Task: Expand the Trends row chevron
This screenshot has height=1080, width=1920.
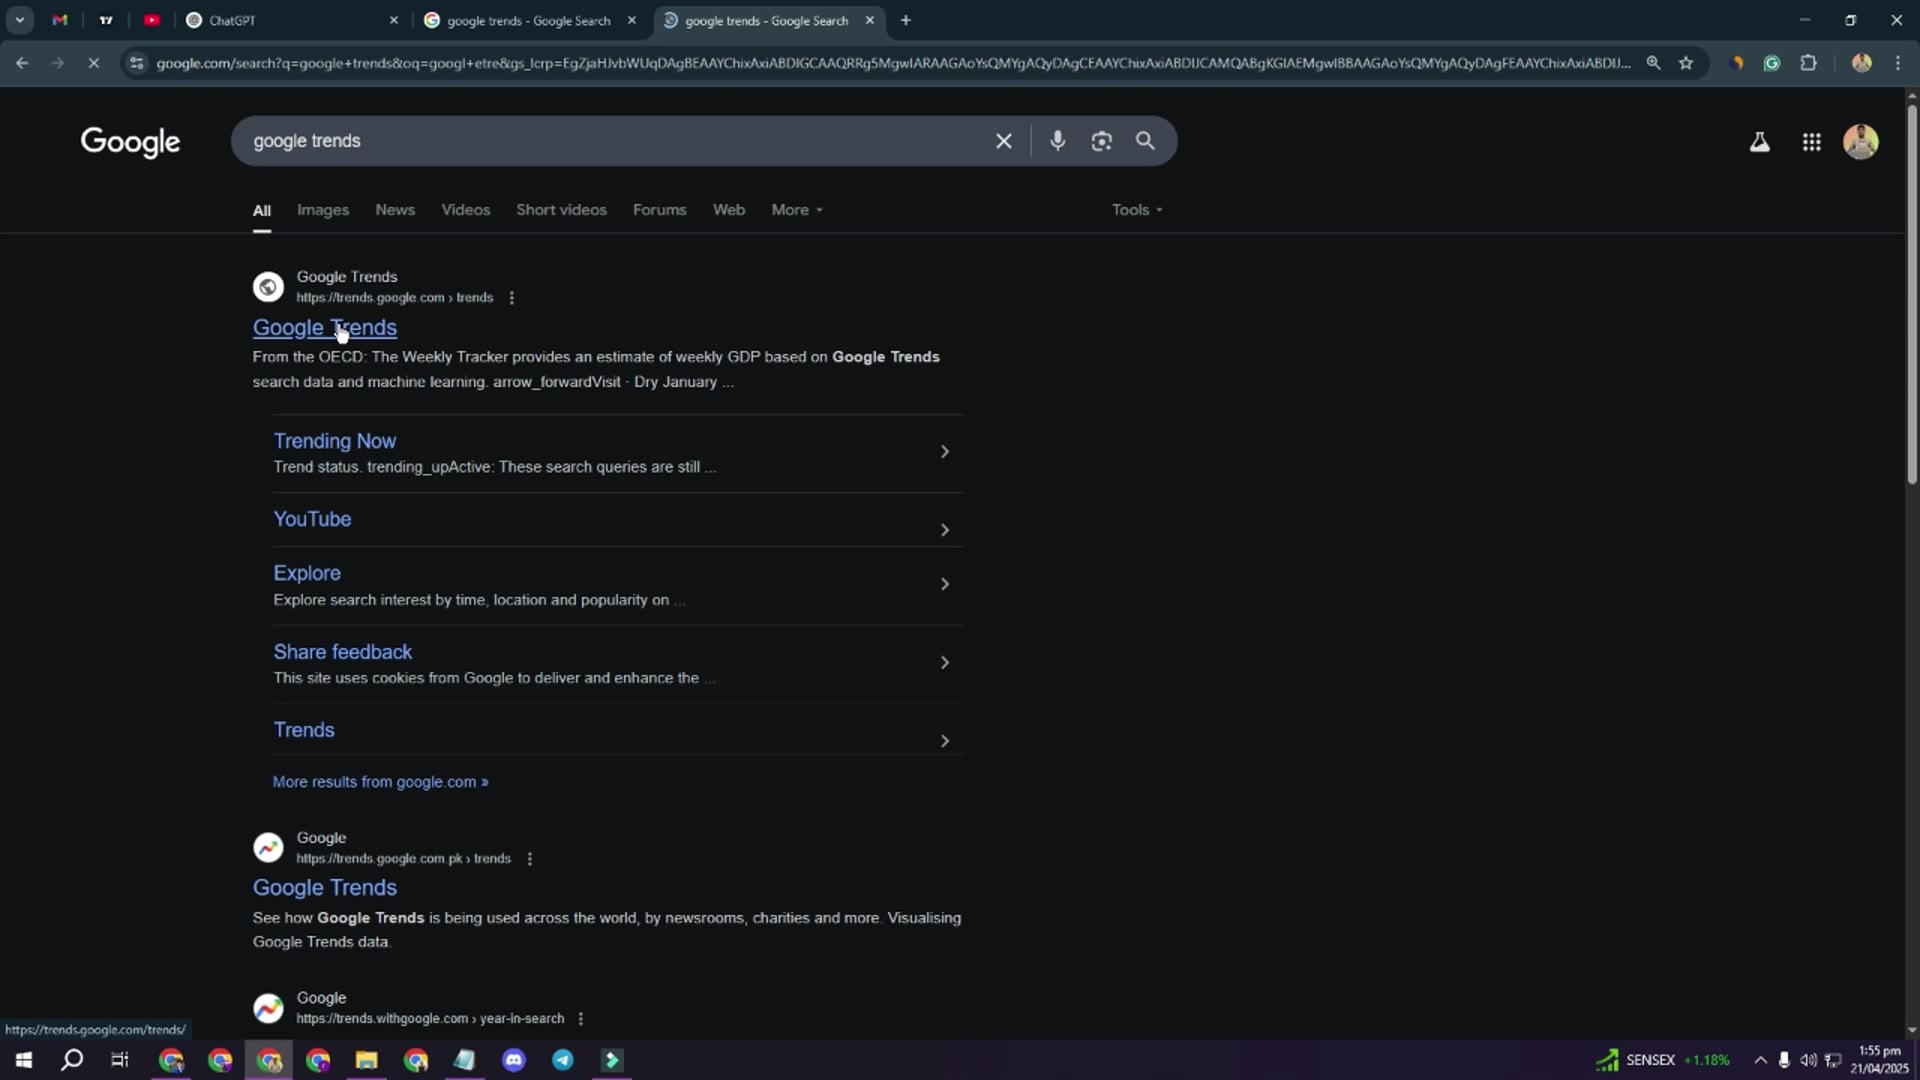Action: [944, 741]
